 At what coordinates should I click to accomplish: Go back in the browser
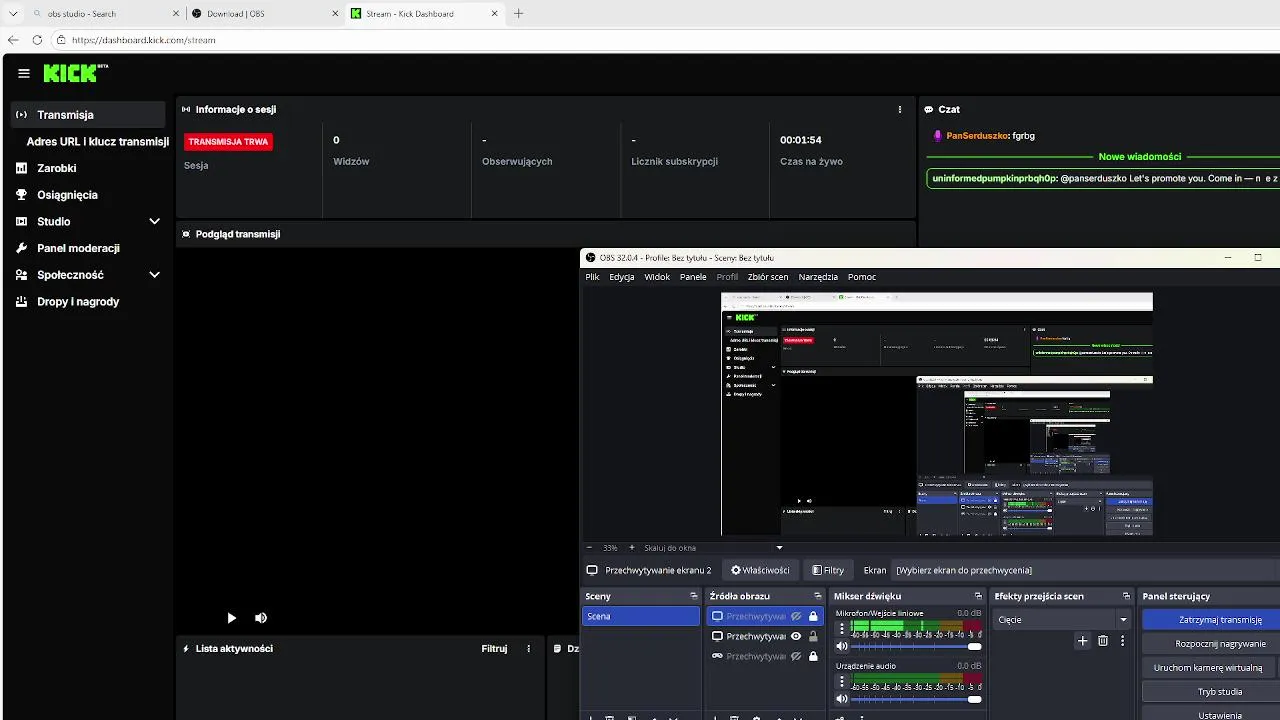[x=13, y=40]
